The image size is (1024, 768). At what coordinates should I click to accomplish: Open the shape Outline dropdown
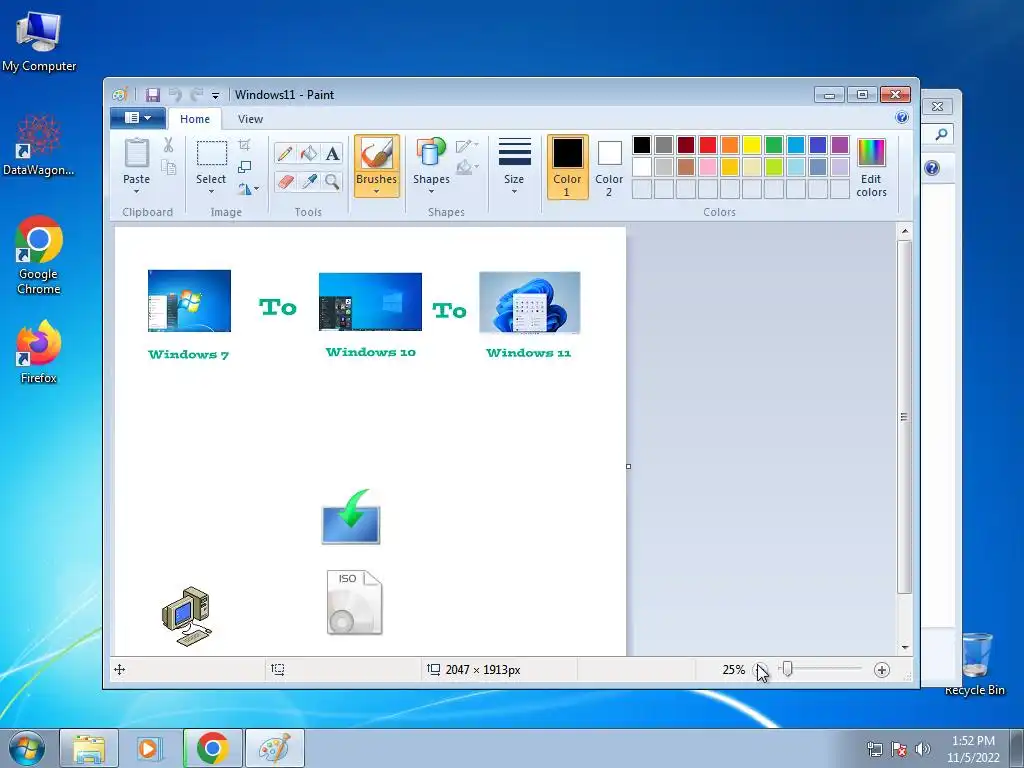click(467, 146)
